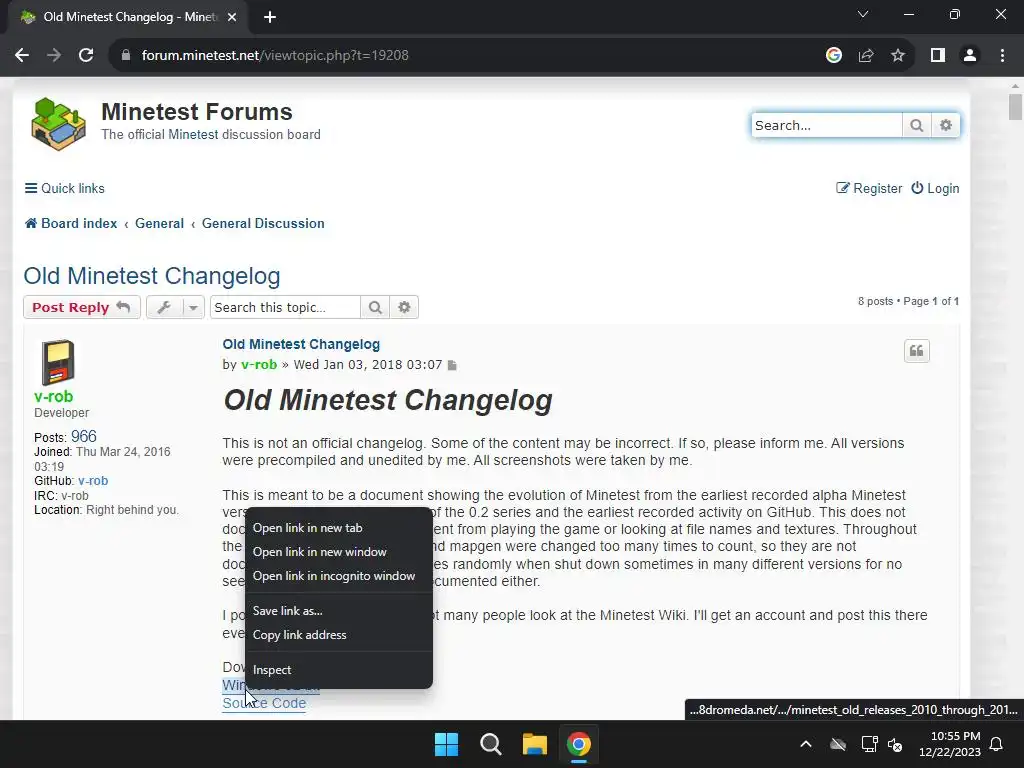Open File Explorer from taskbar
The image size is (1024, 768).
tap(534, 744)
